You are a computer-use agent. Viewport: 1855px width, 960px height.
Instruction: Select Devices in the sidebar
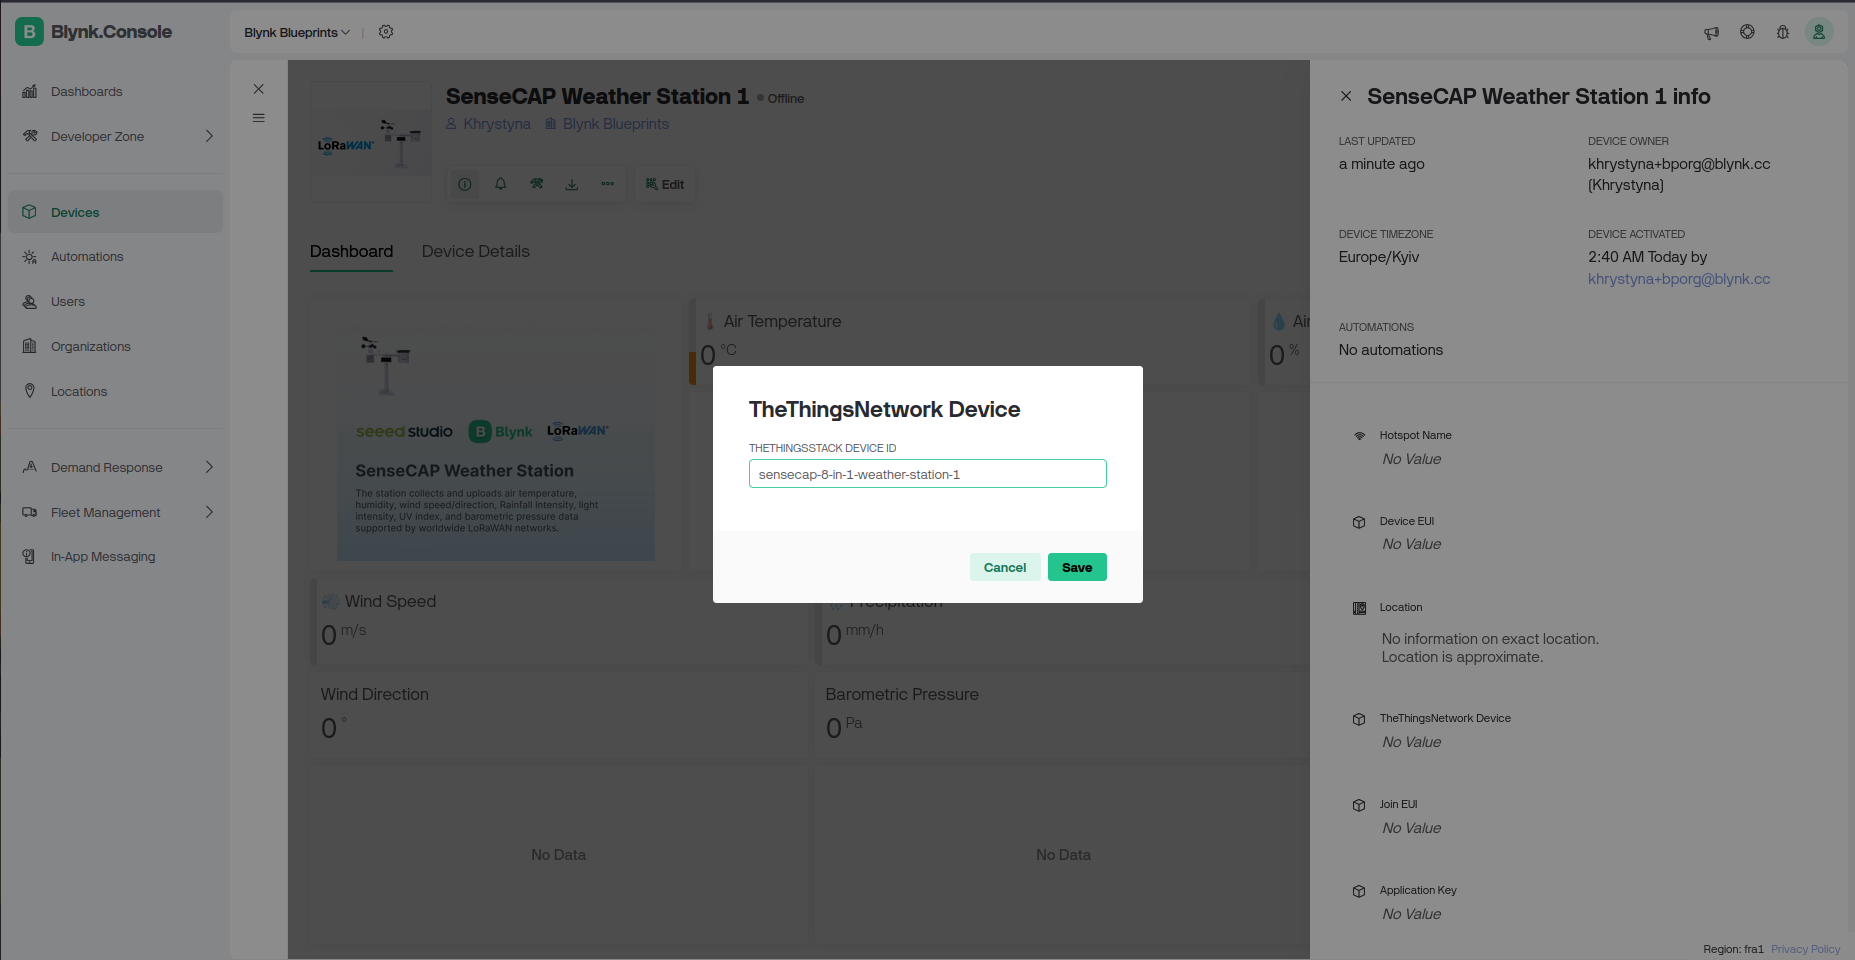click(x=115, y=212)
